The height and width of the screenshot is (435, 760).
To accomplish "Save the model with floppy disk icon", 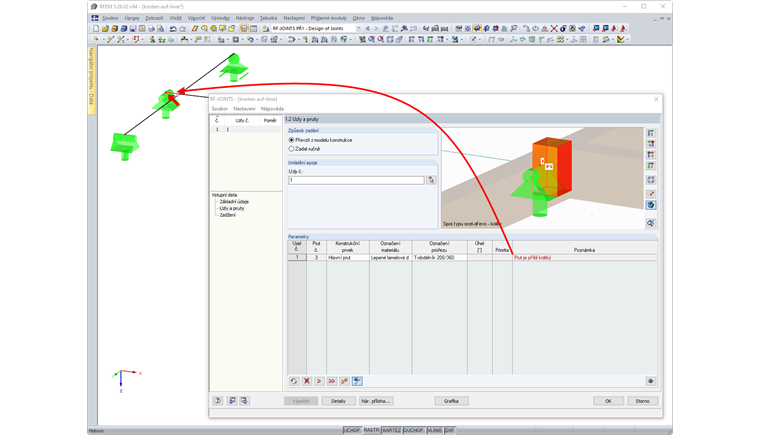I will click(x=133, y=29).
